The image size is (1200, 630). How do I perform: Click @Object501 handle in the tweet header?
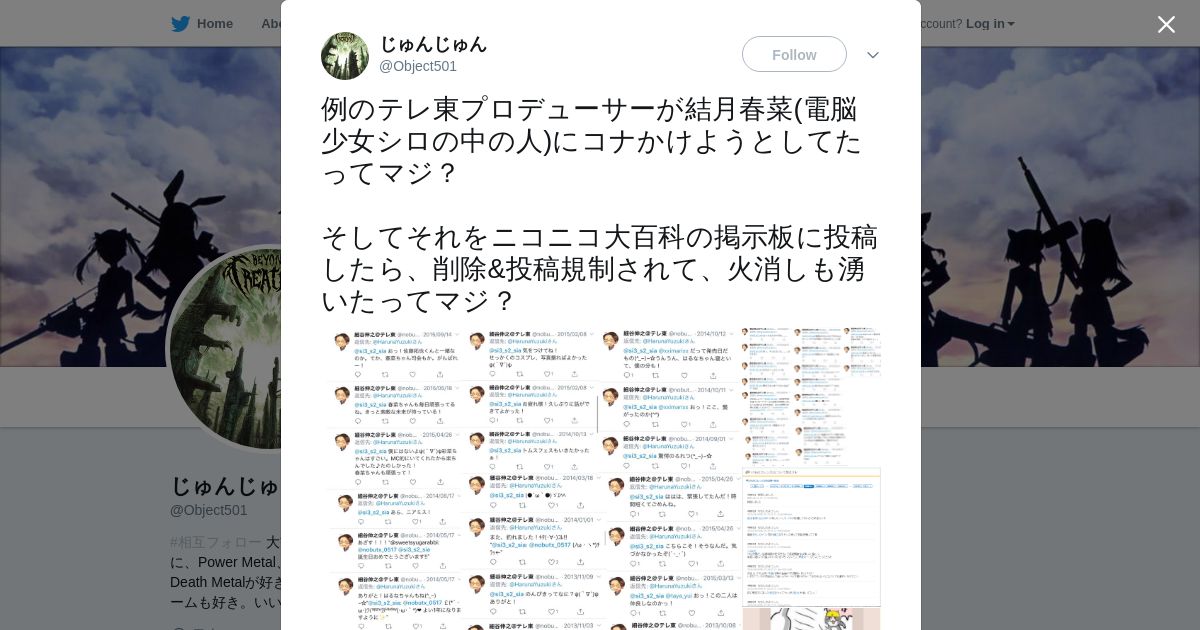(x=418, y=66)
